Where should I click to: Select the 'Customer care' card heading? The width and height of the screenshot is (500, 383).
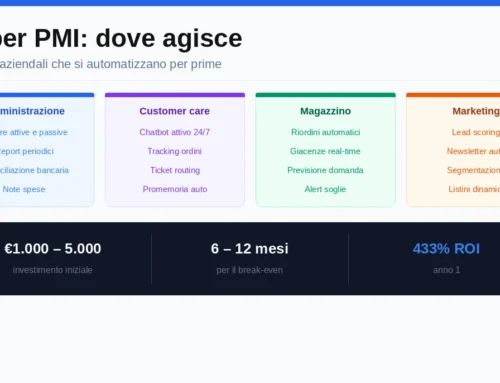pyautogui.click(x=175, y=111)
